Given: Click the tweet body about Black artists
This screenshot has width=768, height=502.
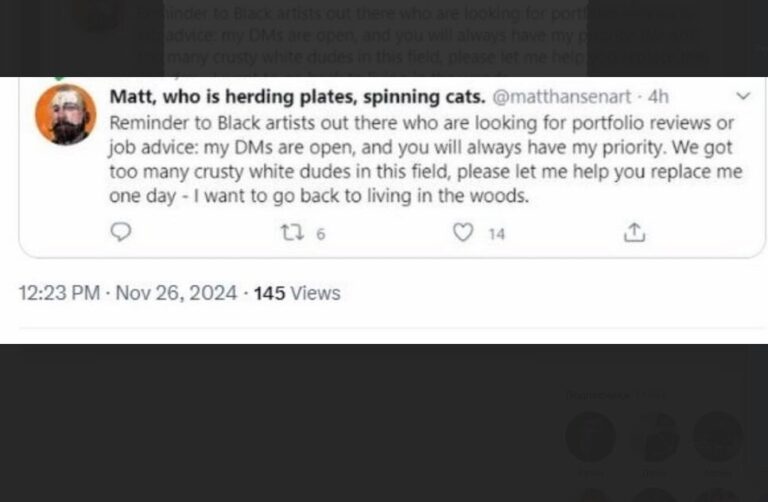Looking at the screenshot, I should 426,159.
